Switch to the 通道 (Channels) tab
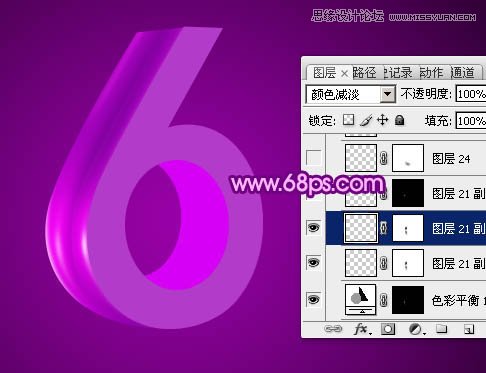 (462, 72)
